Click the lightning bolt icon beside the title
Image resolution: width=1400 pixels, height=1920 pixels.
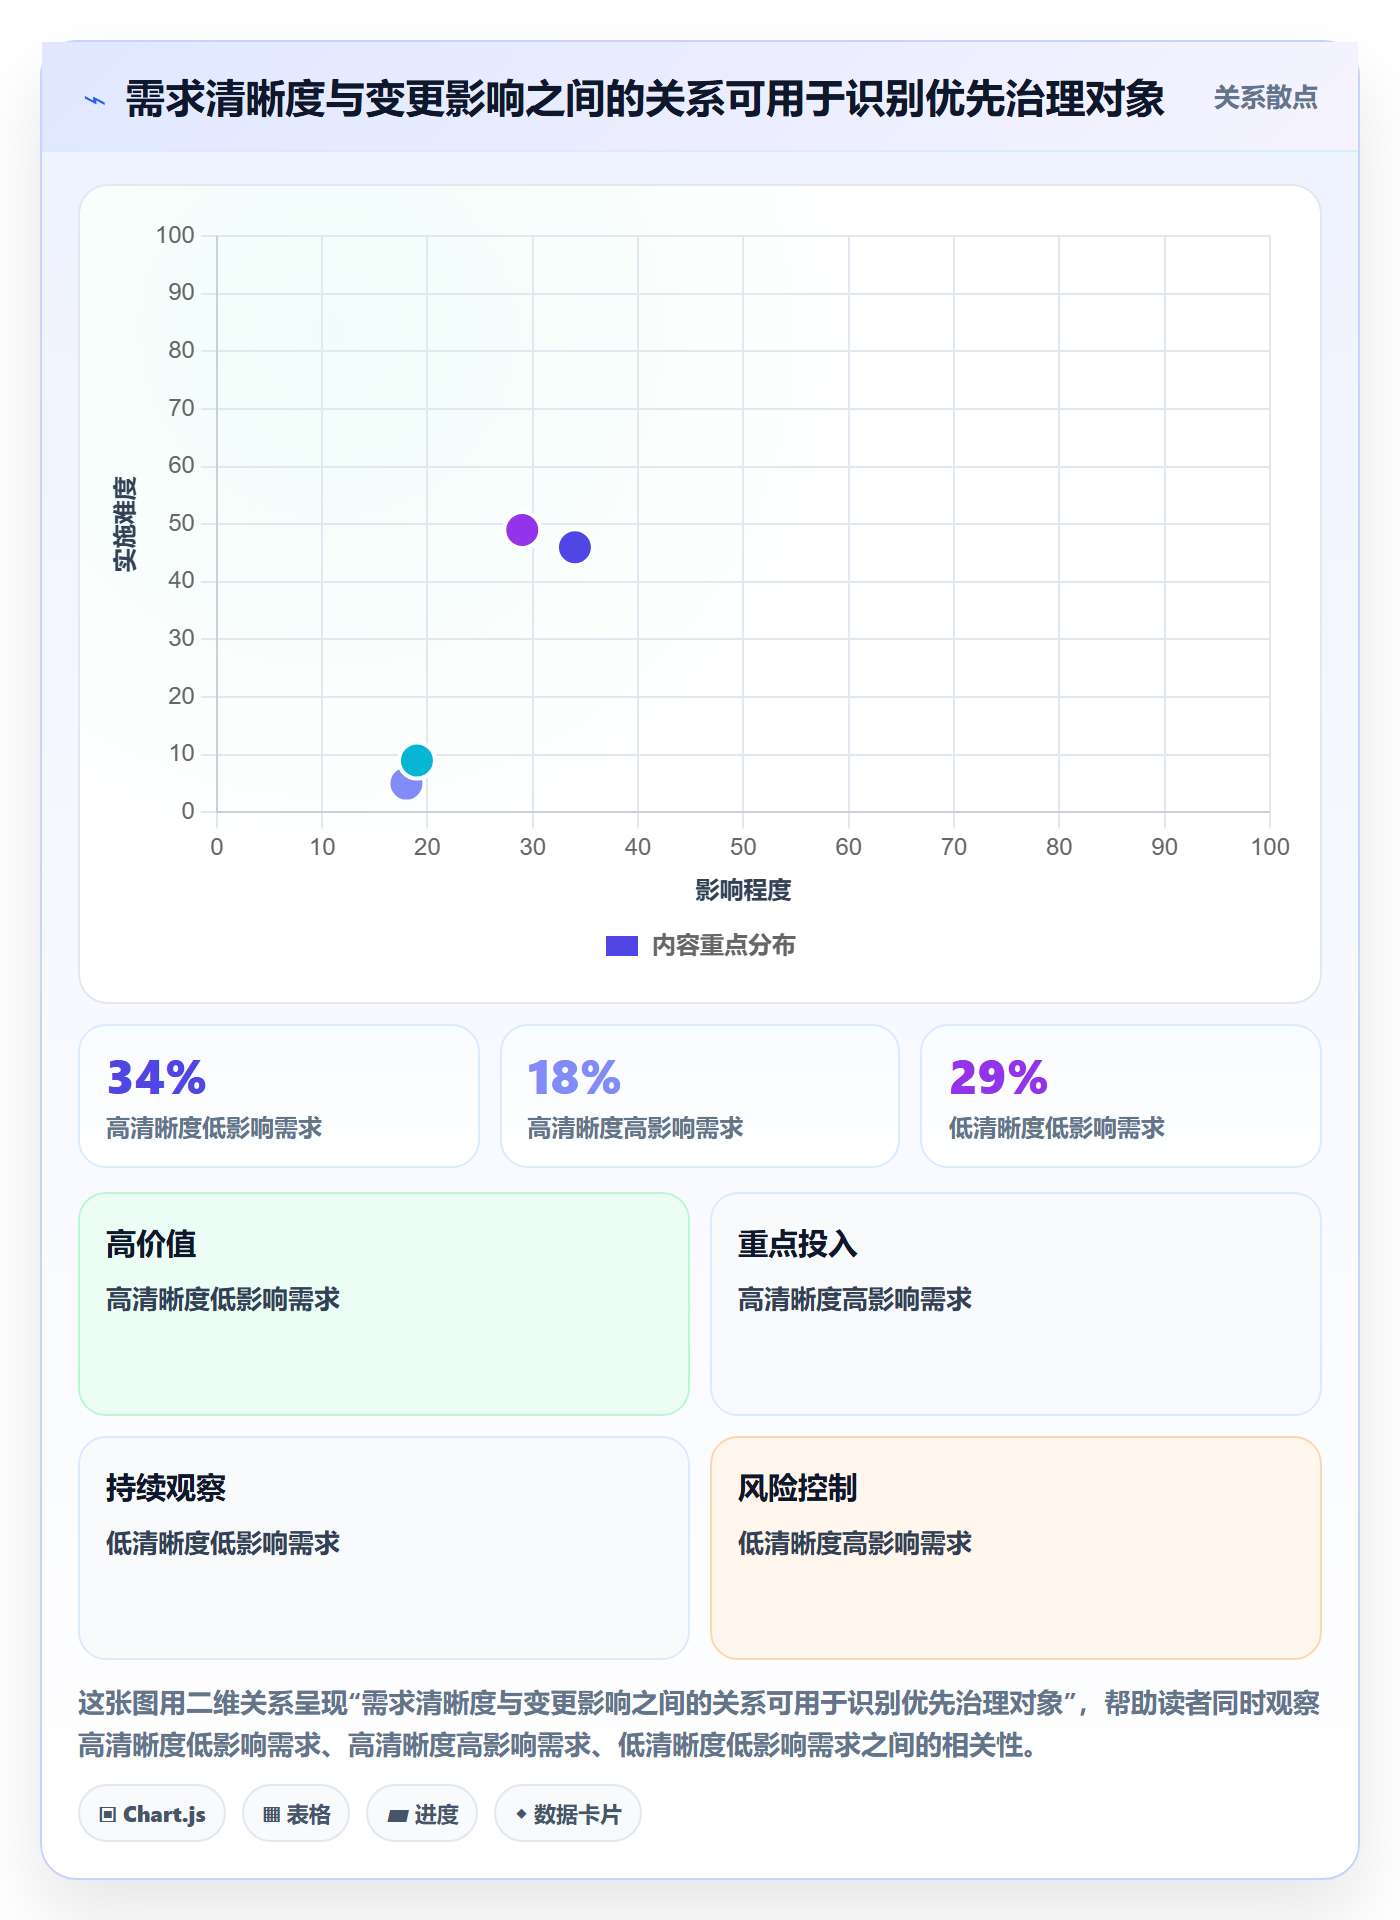pos(95,100)
